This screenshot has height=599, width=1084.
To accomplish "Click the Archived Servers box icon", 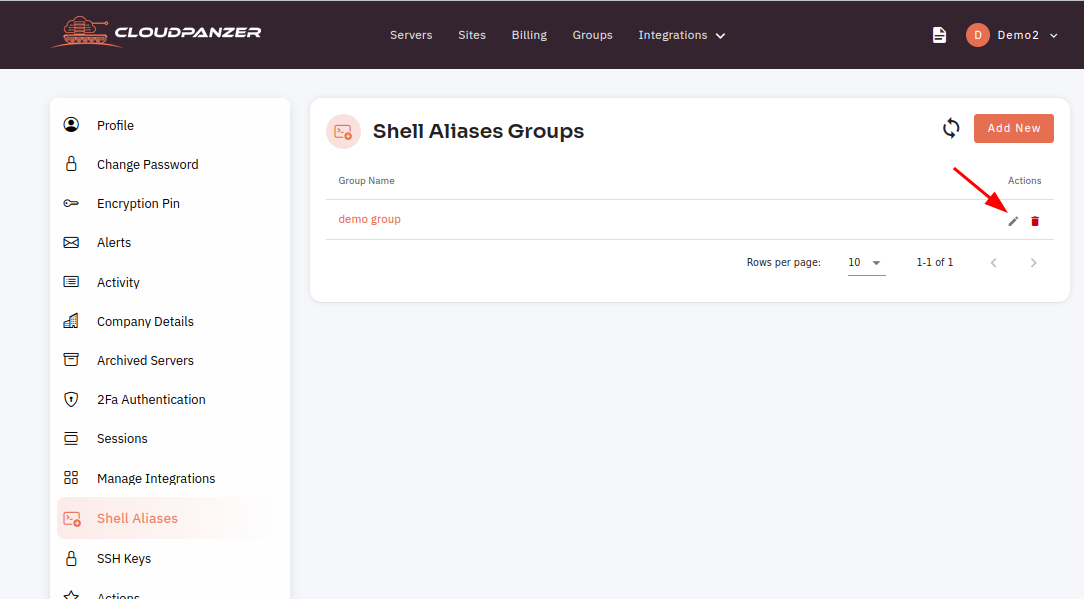I will pos(71,360).
